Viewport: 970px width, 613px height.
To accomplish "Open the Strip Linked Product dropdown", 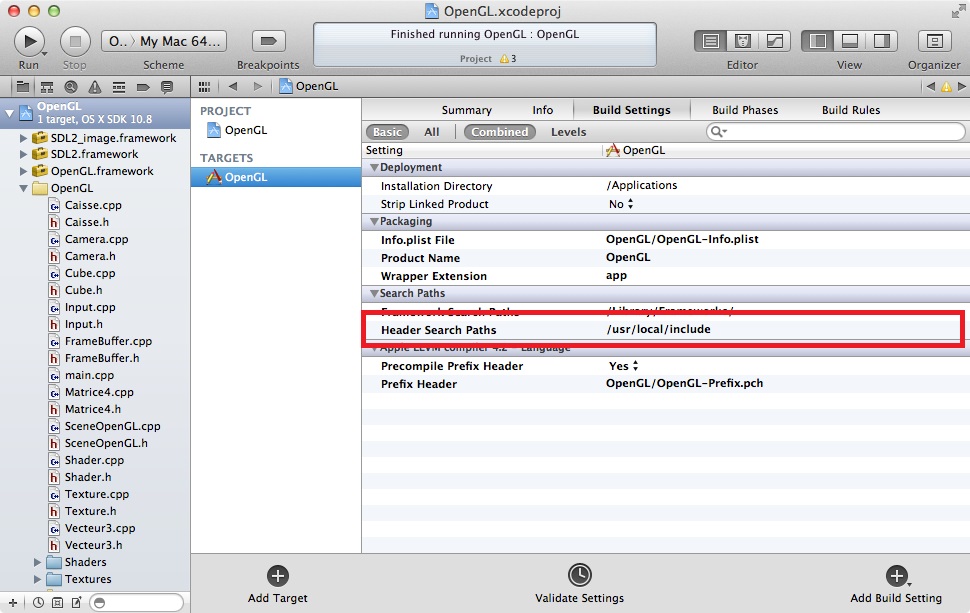I will click(621, 204).
